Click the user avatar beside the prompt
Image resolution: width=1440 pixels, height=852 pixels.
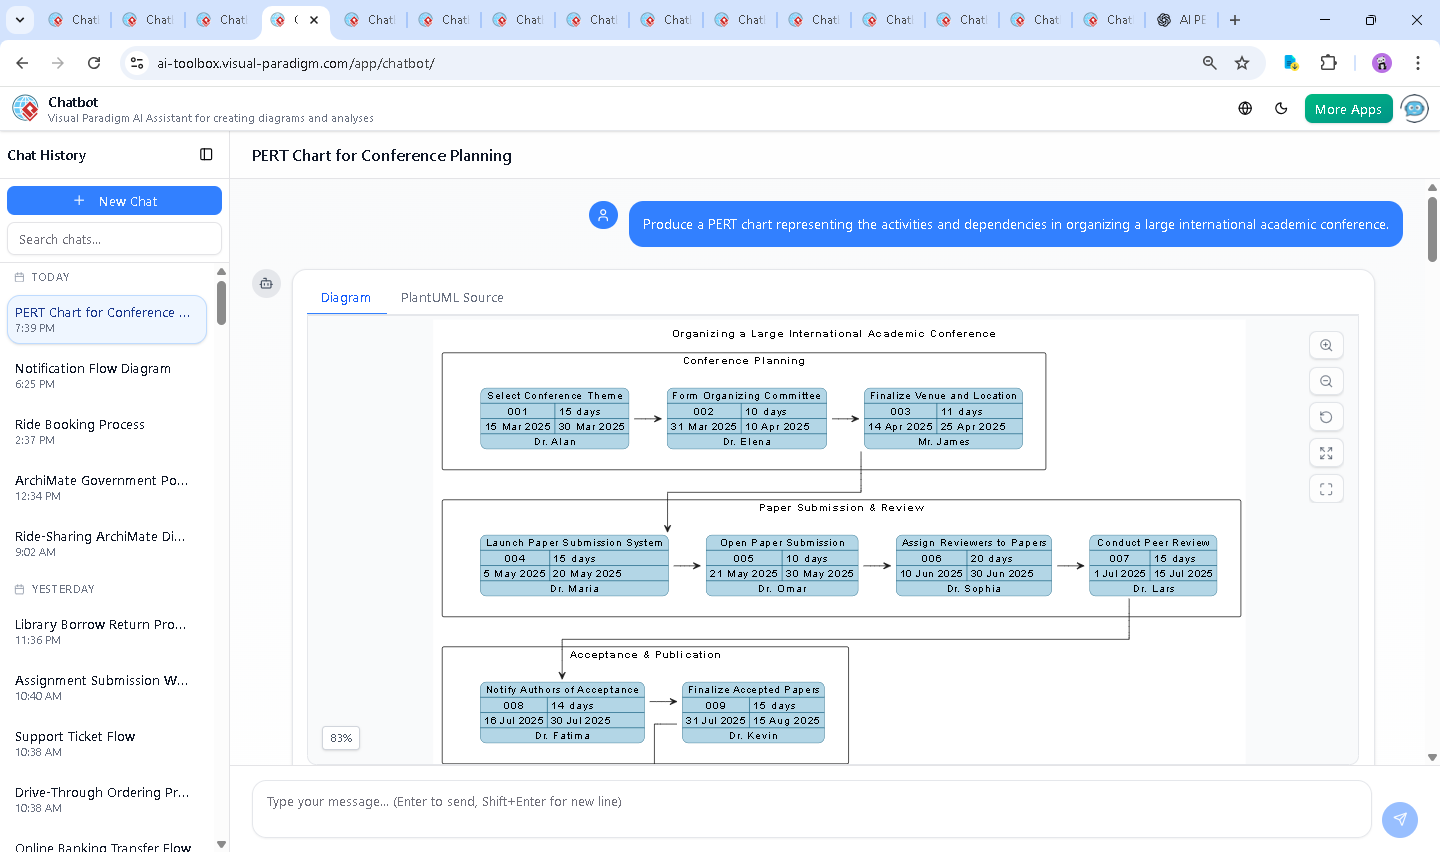603,215
